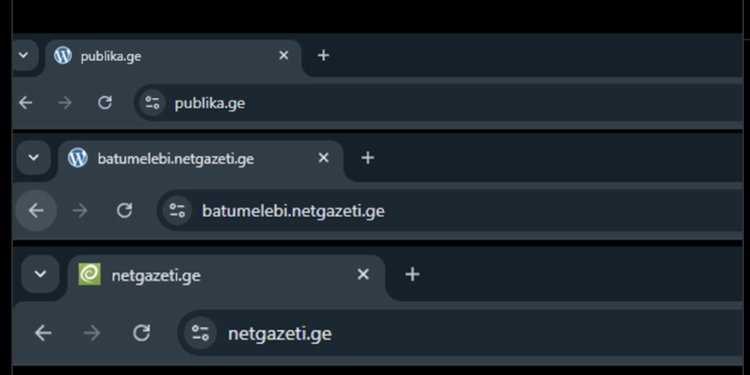The width and height of the screenshot is (750, 375).
Task: Open a new tab next to batumelebi.netgazeti.ge
Action: tap(367, 158)
